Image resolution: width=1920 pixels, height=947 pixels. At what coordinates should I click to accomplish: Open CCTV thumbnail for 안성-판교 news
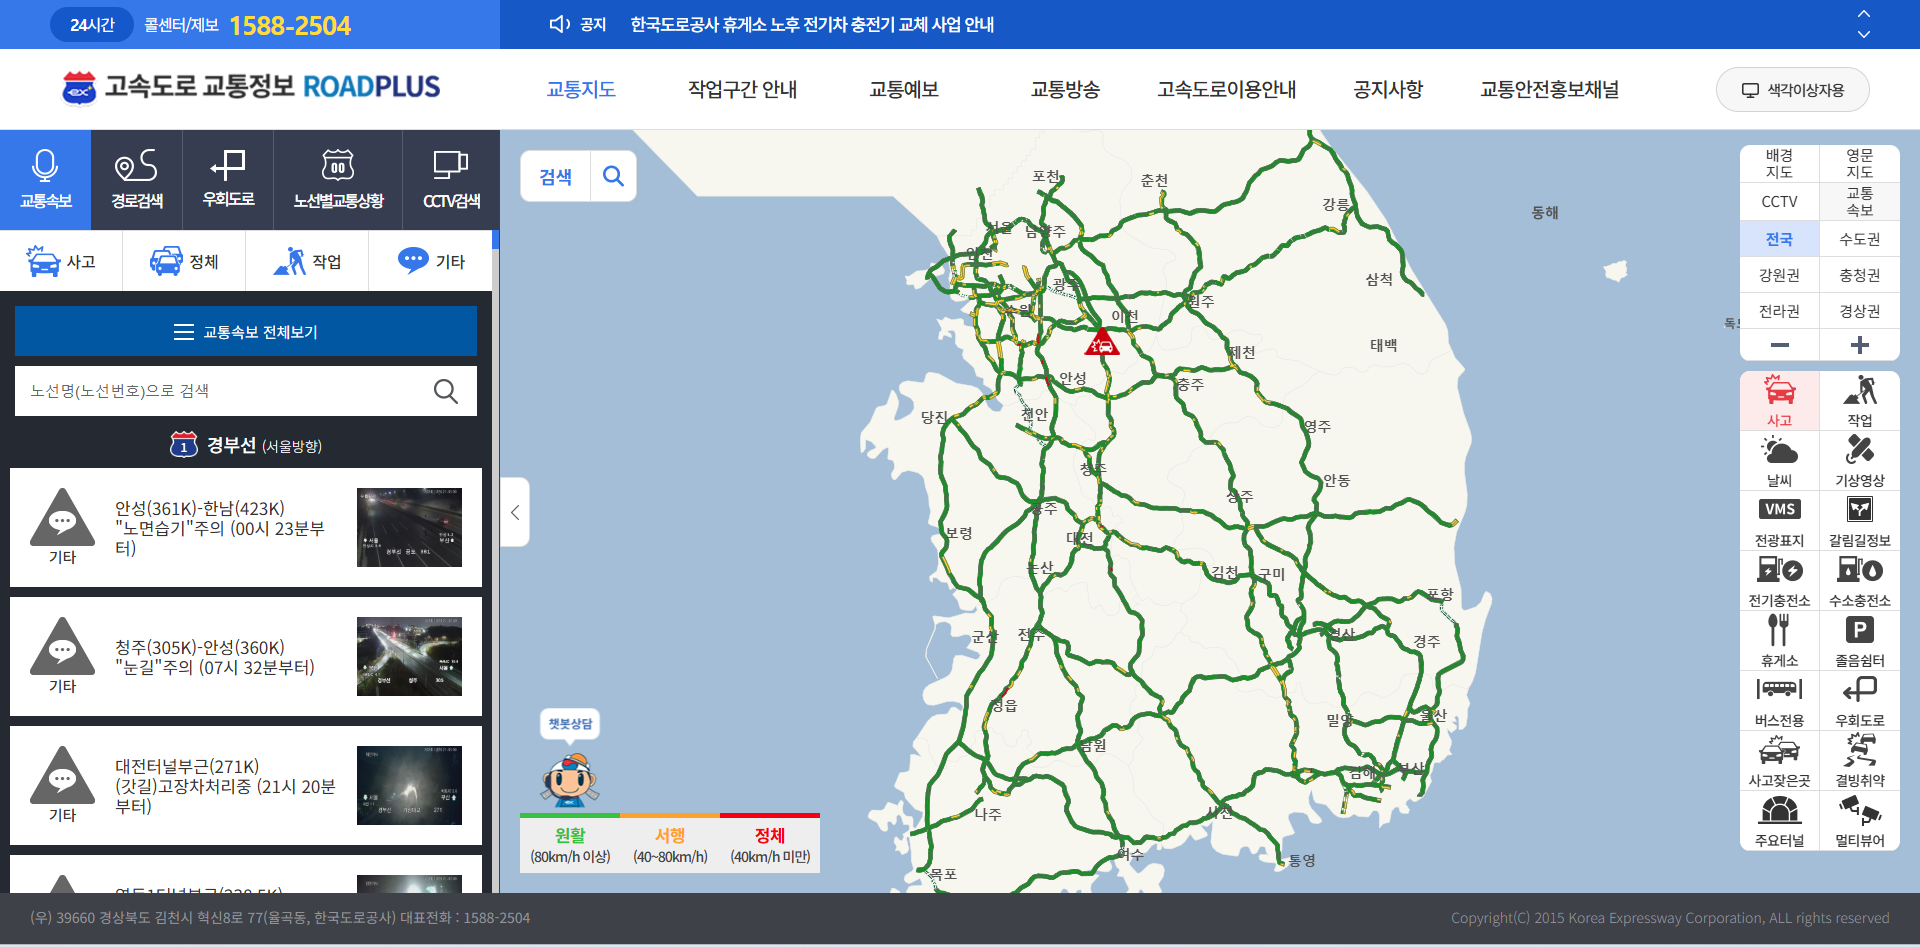point(409,527)
